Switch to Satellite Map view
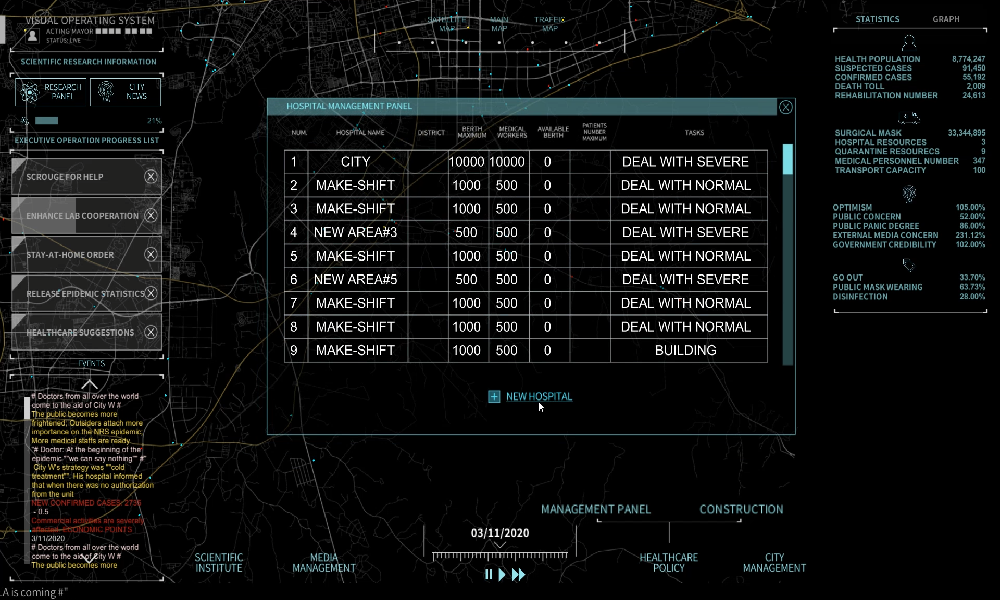 (447, 24)
